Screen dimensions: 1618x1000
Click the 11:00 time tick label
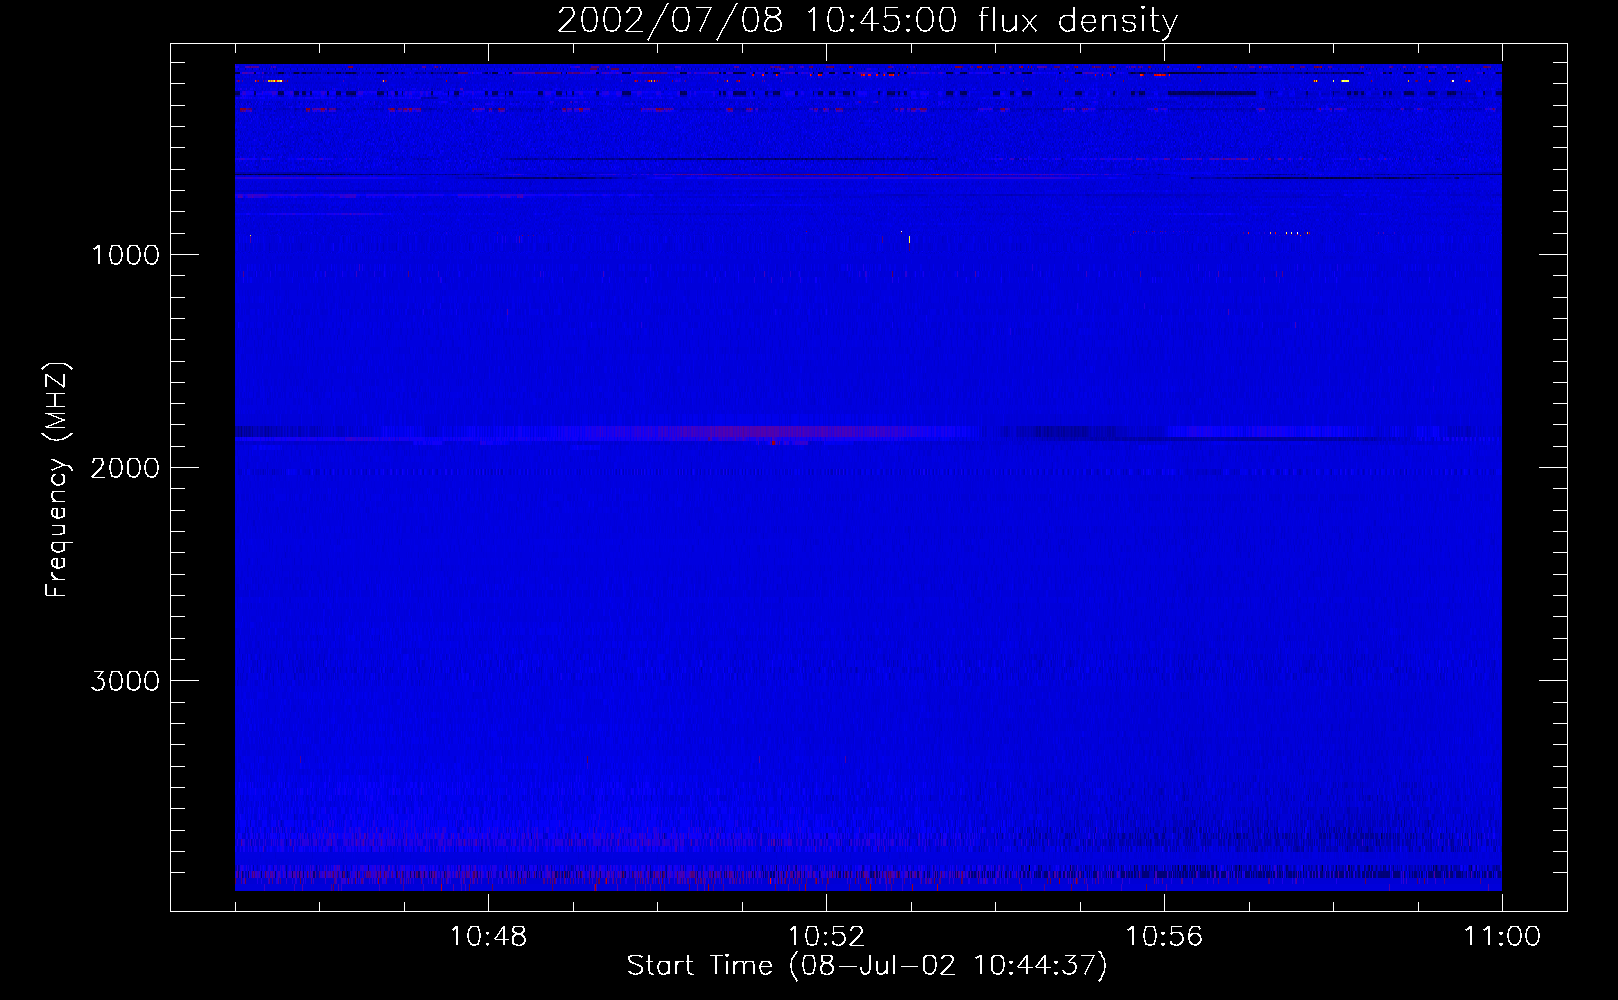[1502, 937]
